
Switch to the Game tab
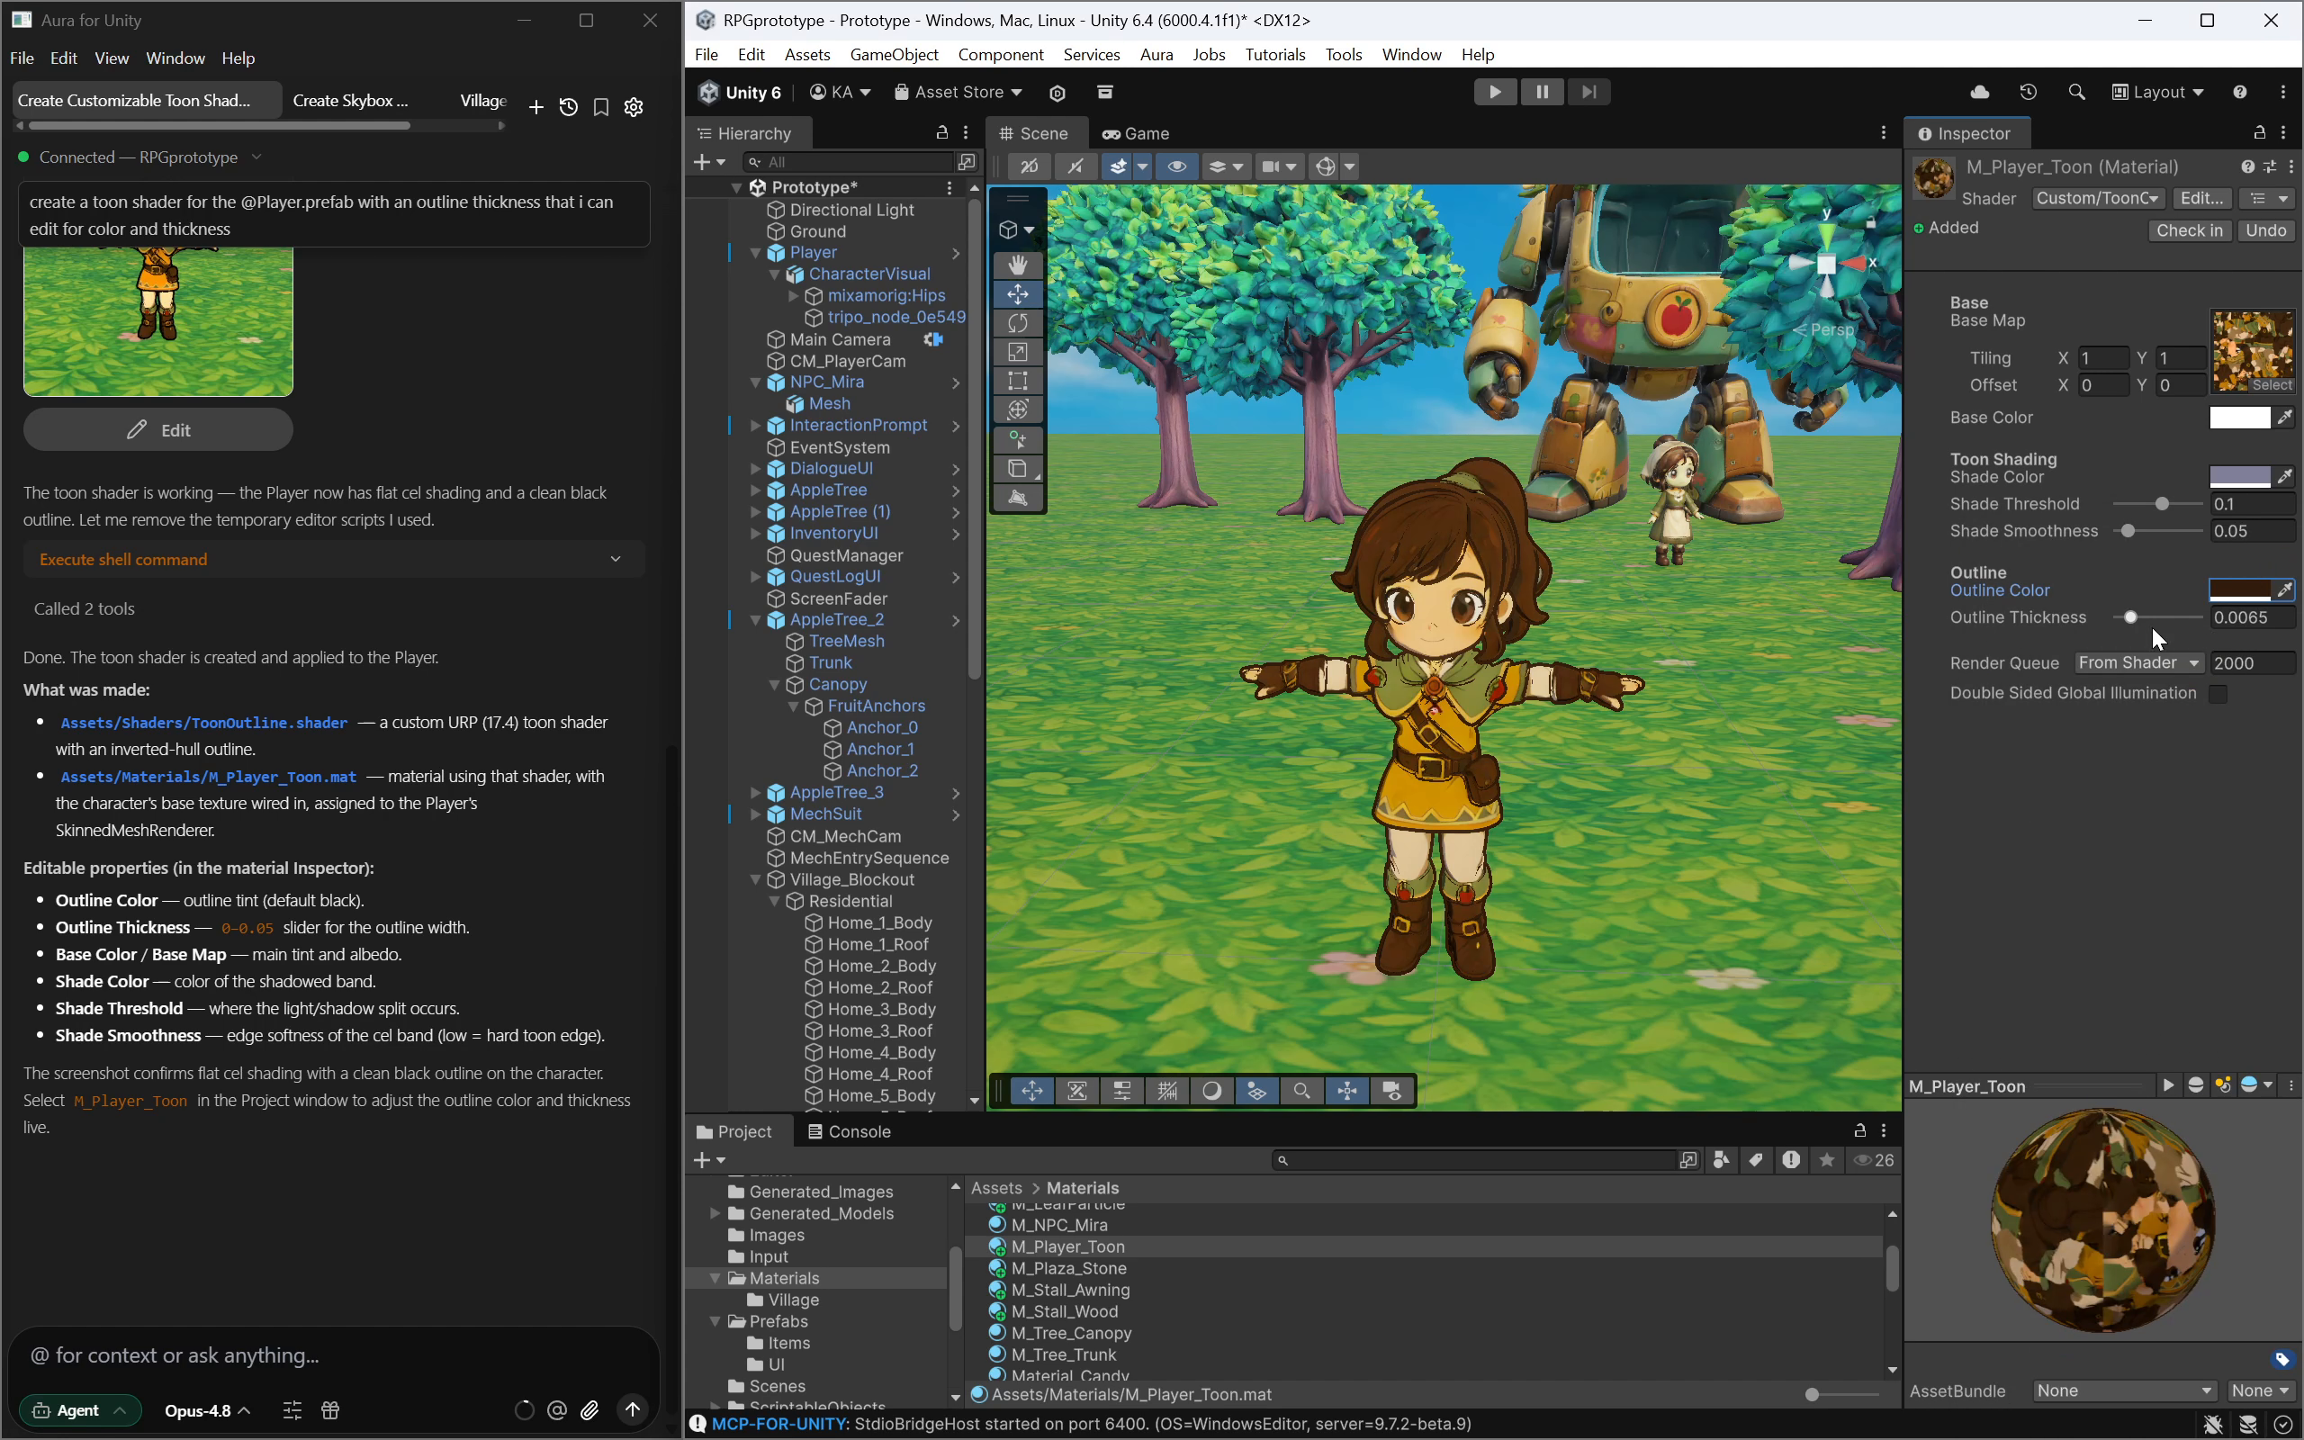point(1136,133)
